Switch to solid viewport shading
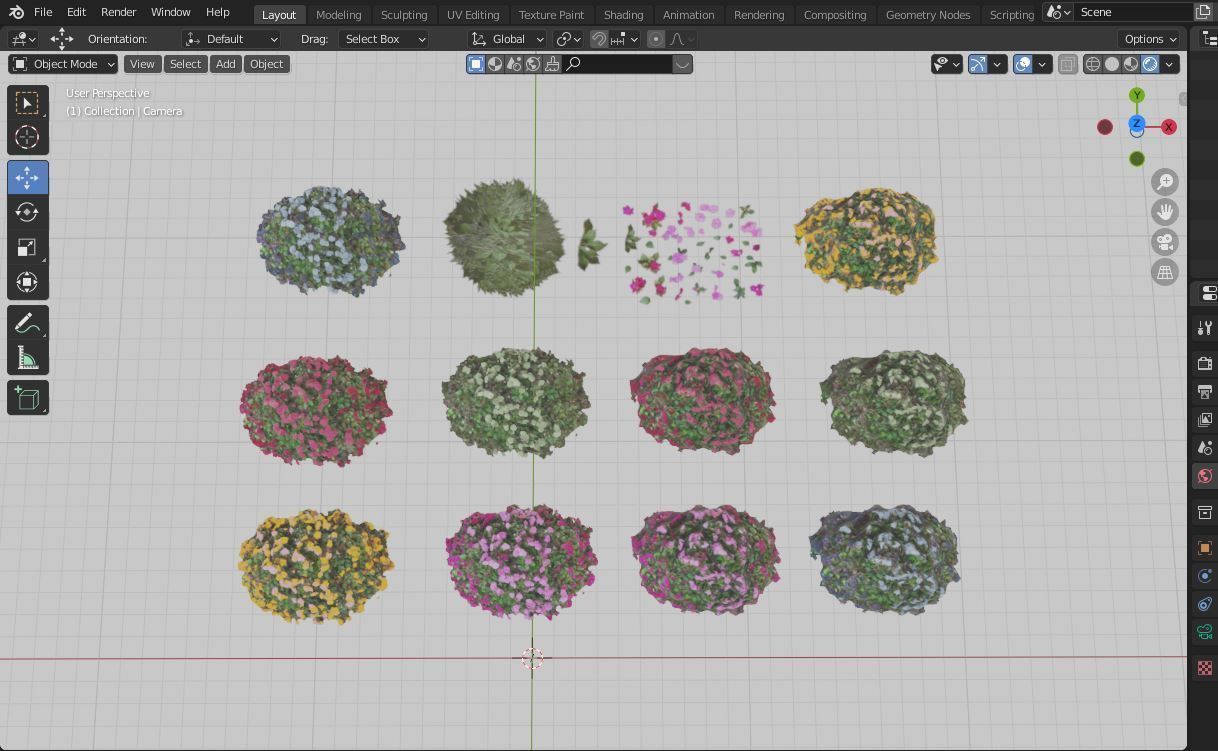Image resolution: width=1218 pixels, height=751 pixels. point(1112,64)
